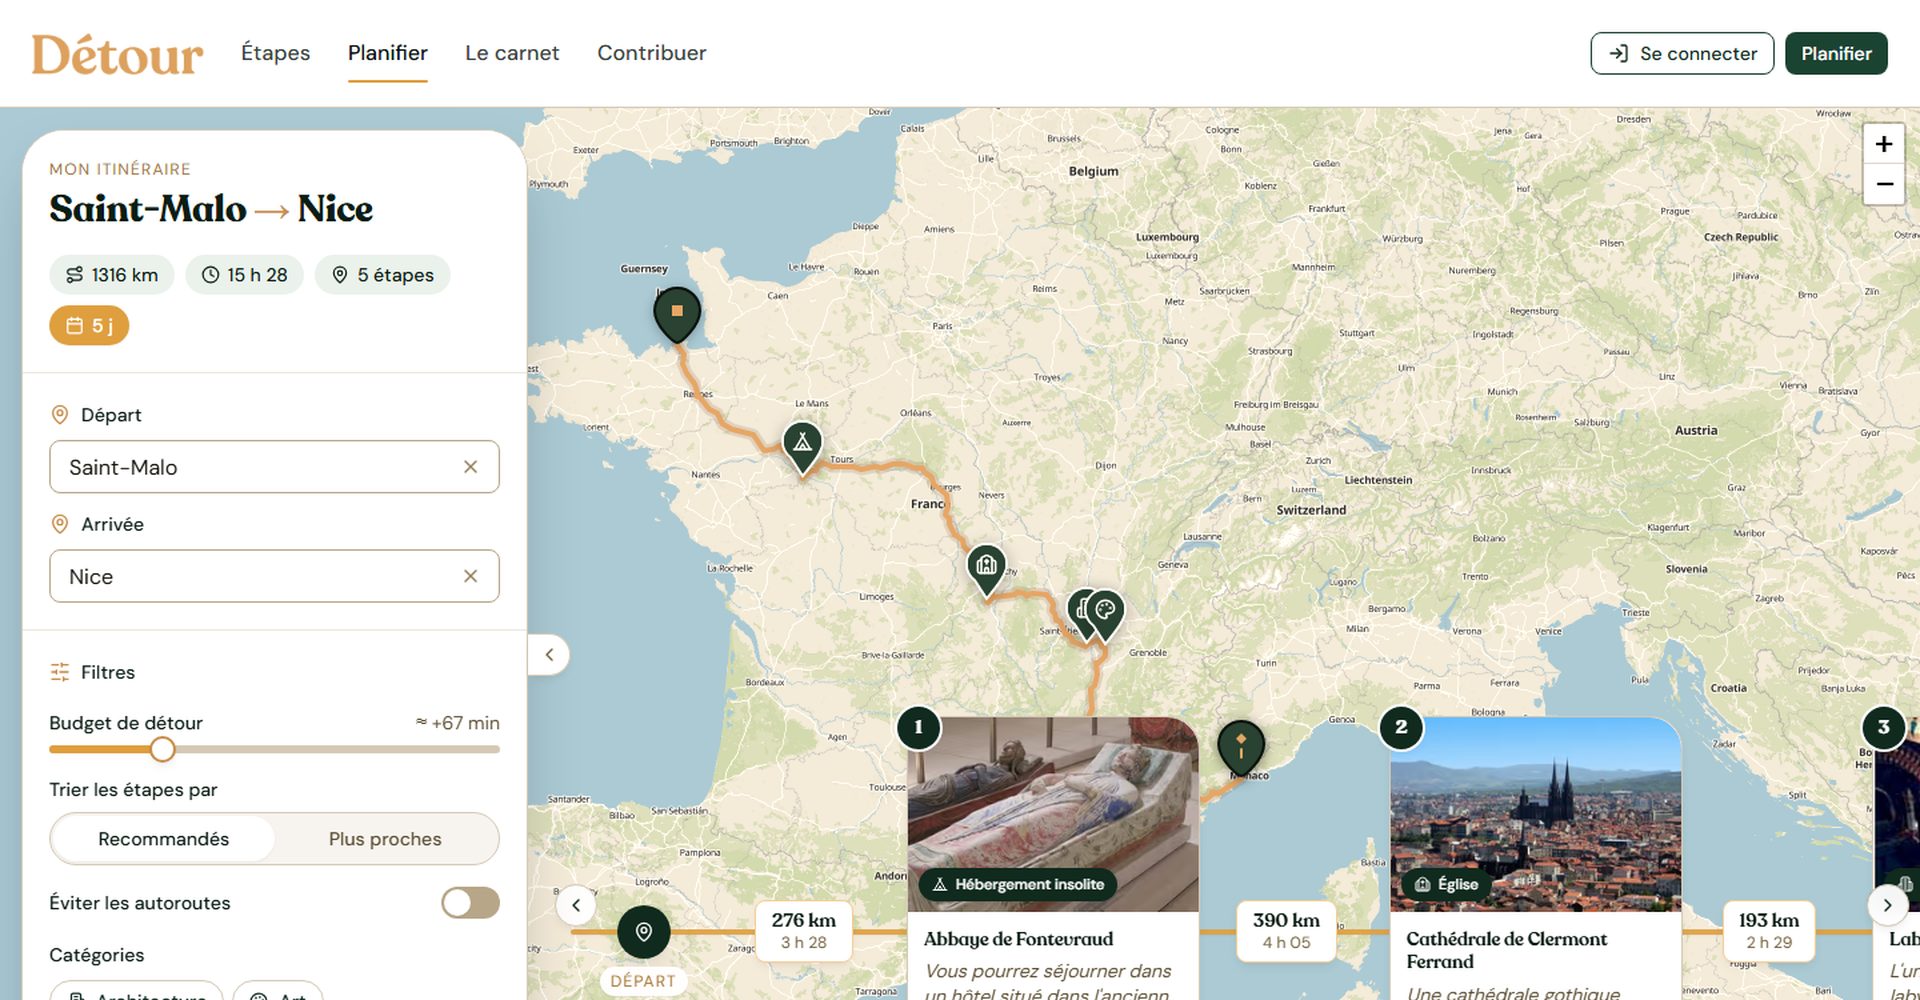Click the dark green Planifier button
The width and height of the screenshot is (1920, 1000).
[x=1836, y=54]
